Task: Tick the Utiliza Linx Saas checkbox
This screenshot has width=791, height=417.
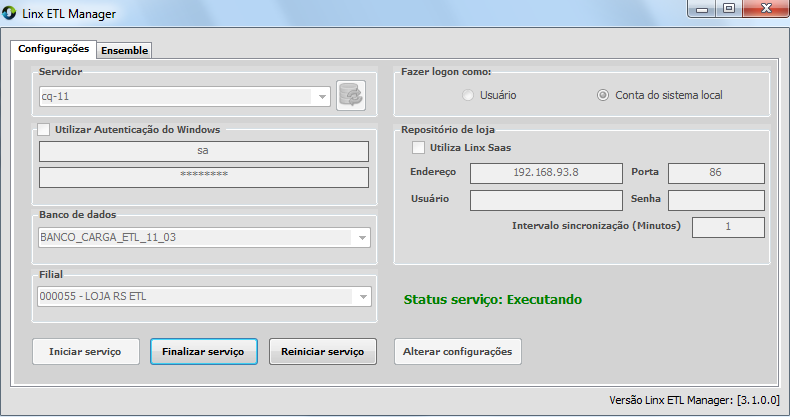Action: click(418, 148)
